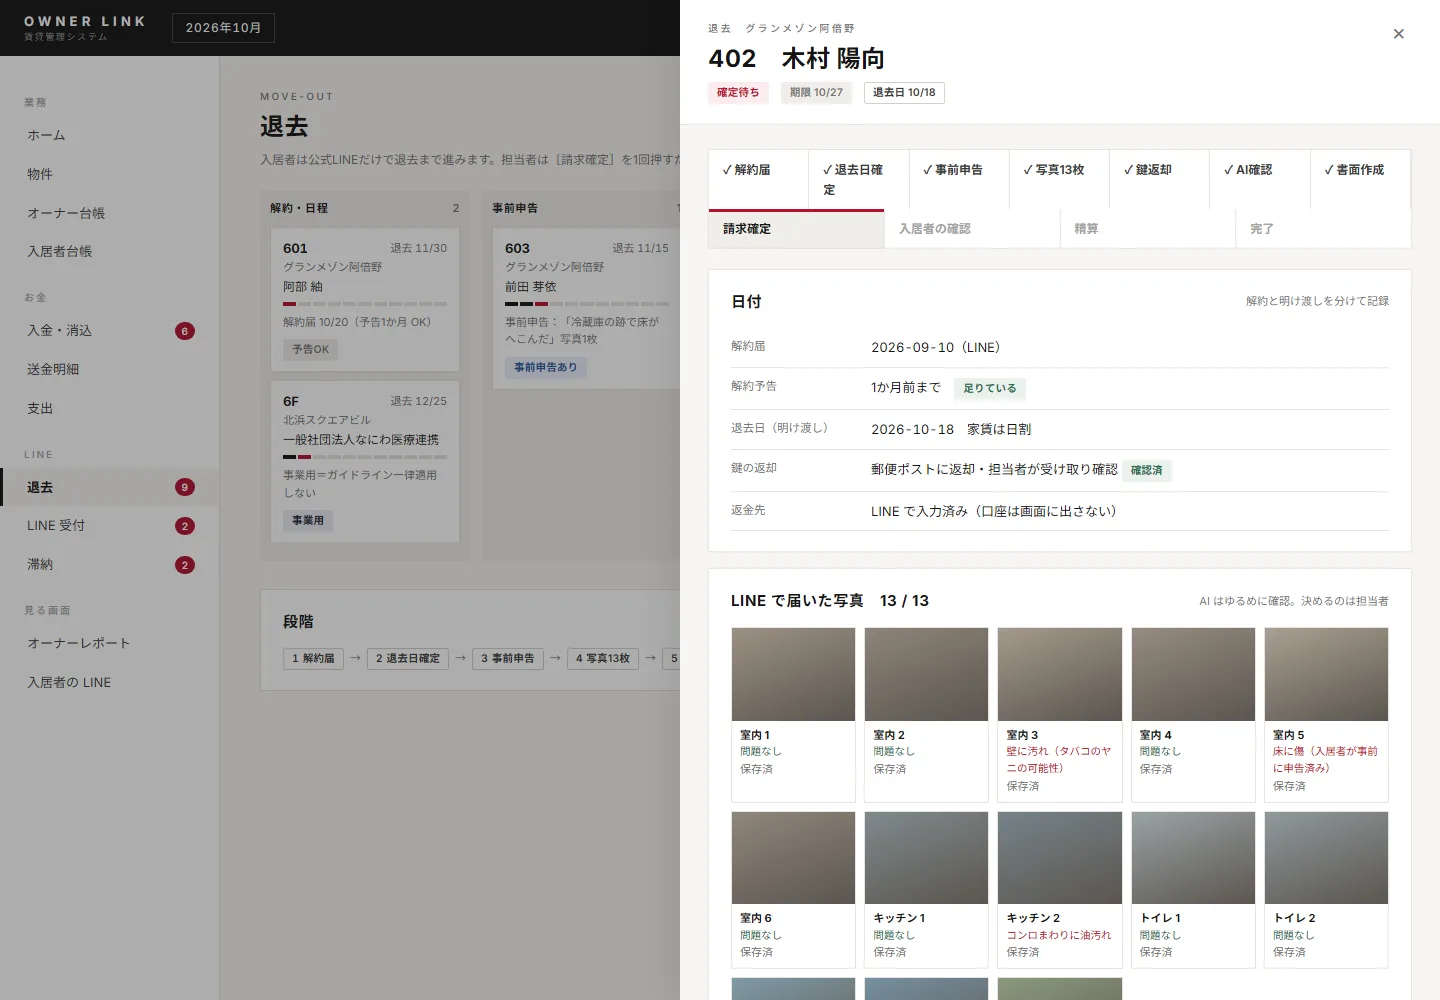Open the 603 前田 芽依 card
Image resolution: width=1440 pixels, height=1000 pixels.
click(x=586, y=309)
